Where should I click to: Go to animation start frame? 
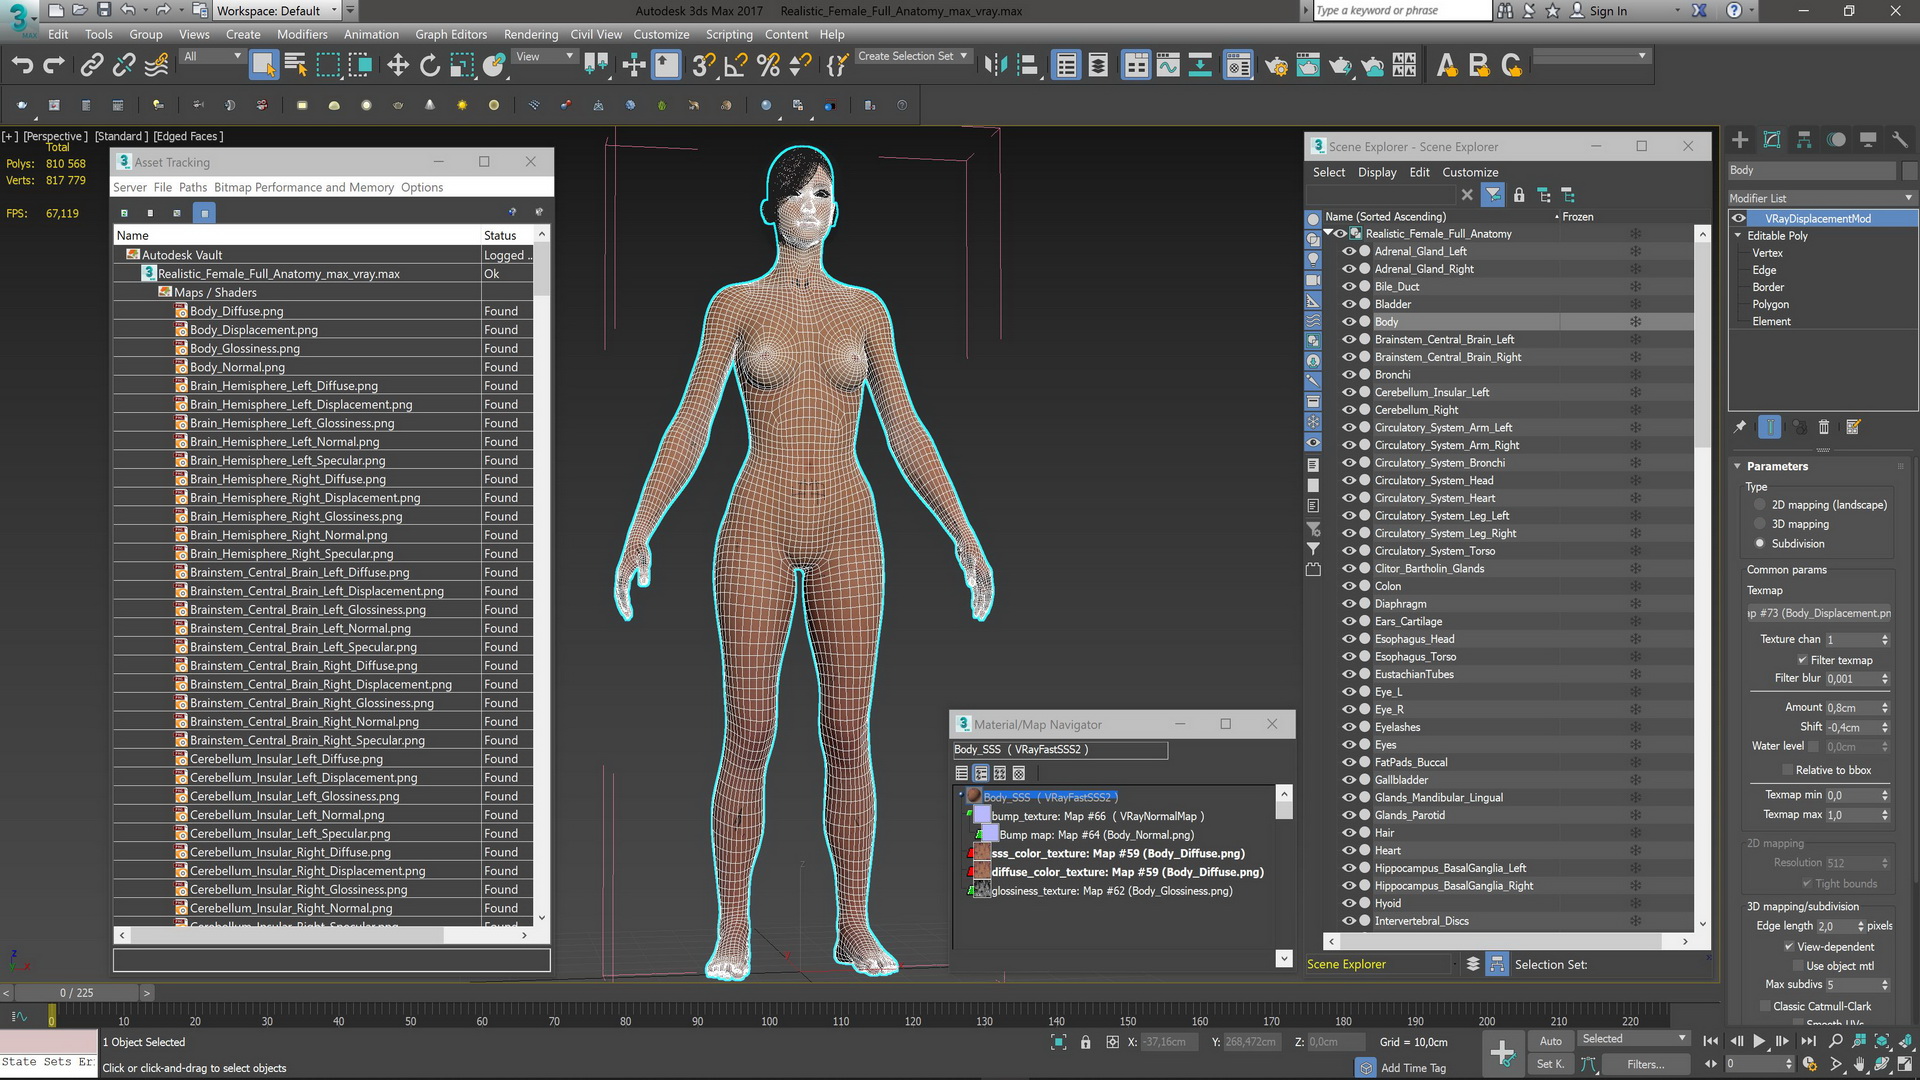point(1711,1041)
